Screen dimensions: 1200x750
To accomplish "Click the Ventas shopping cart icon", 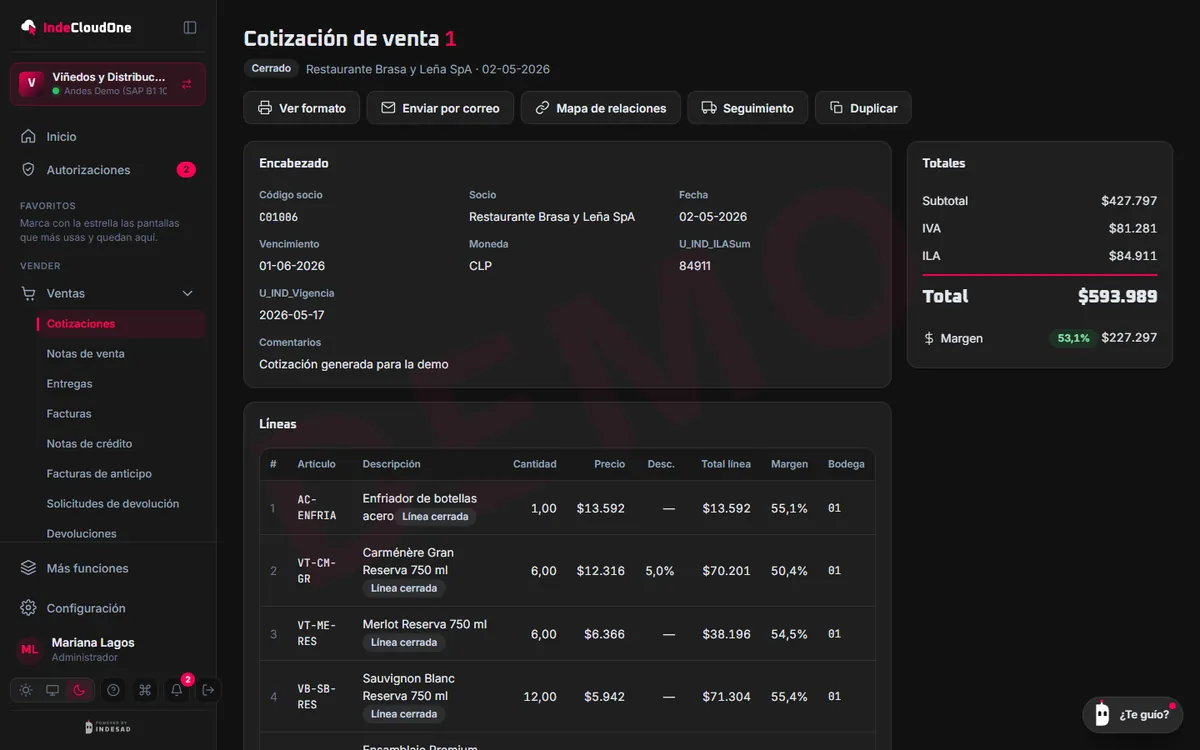I will click(29, 294).
